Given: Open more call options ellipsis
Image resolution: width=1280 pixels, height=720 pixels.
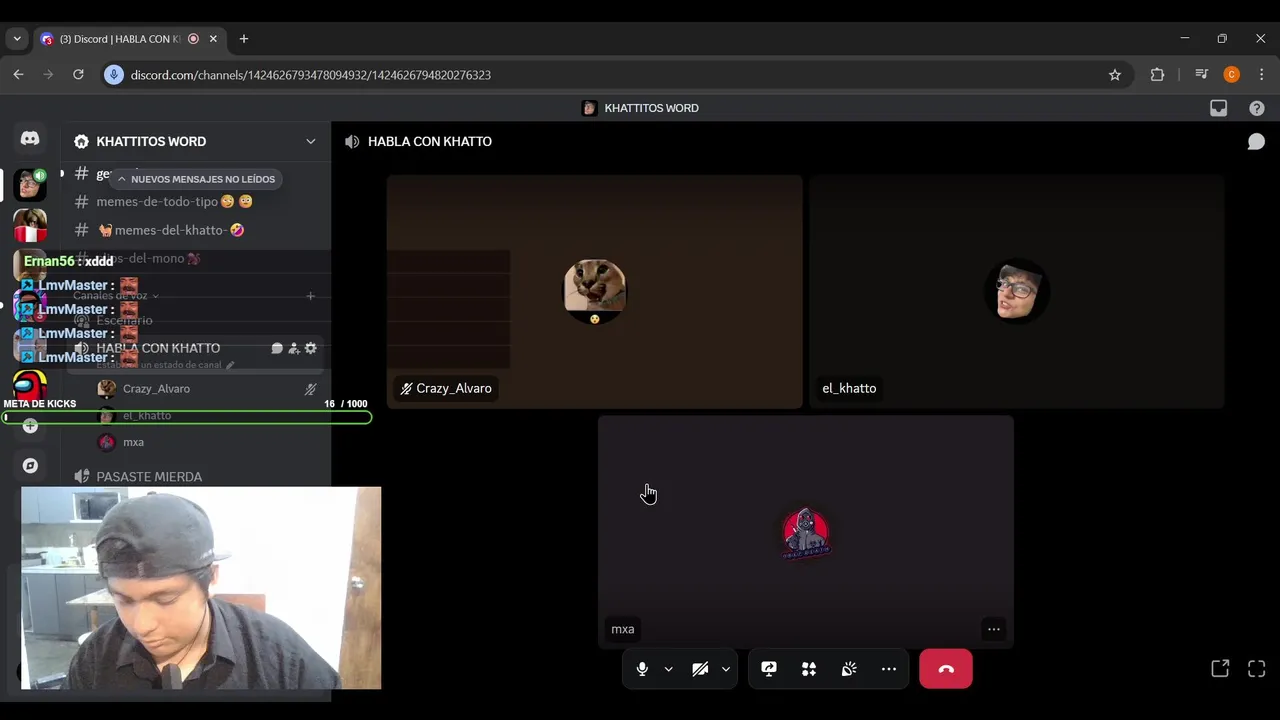Looking at the screenshot, I should [889, 669].
